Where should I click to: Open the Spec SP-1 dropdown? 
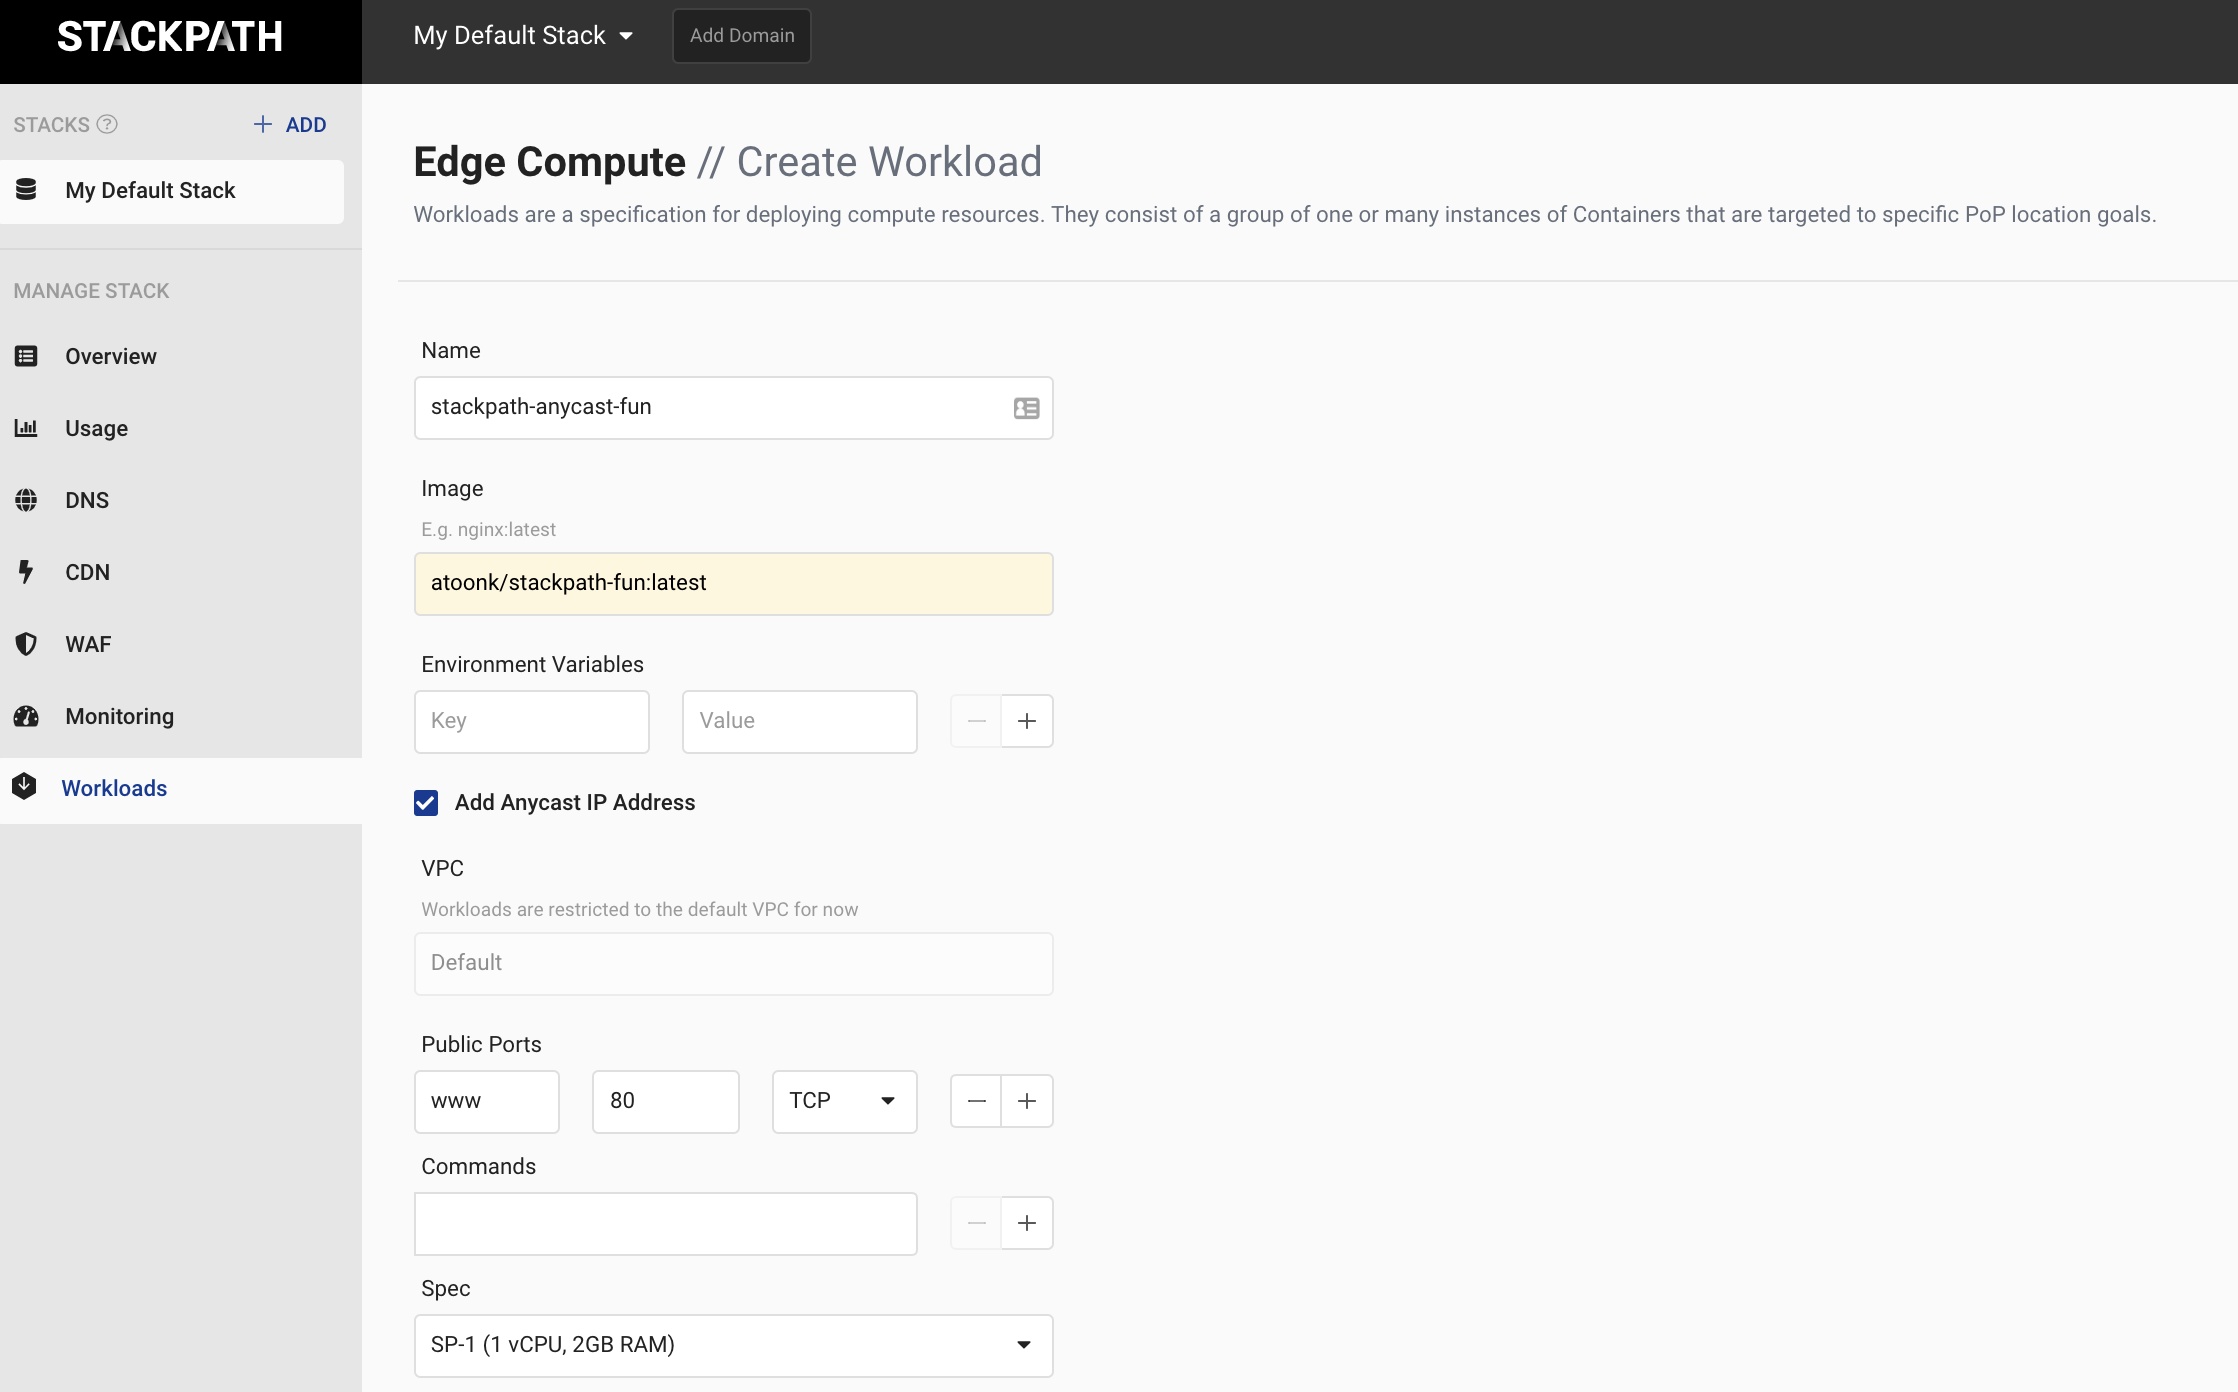[734, 1346]
